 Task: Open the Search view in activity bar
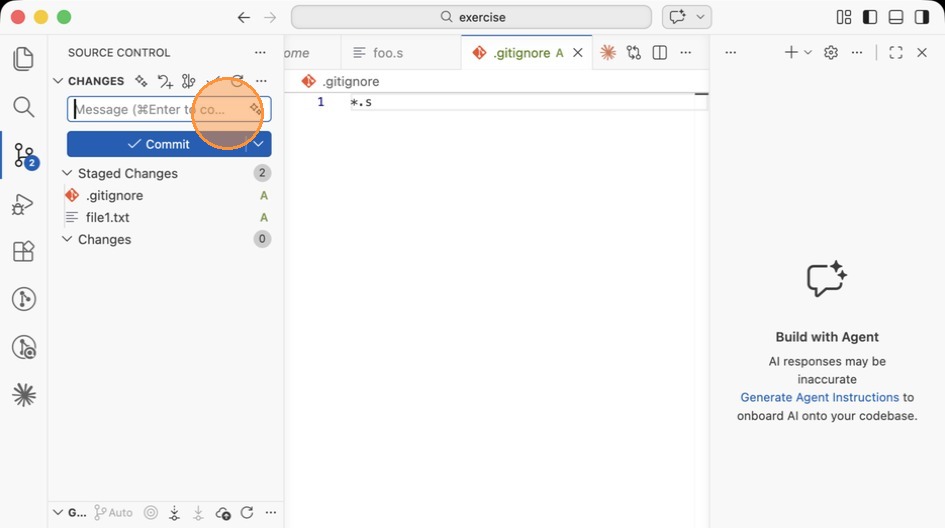[24, 107]
